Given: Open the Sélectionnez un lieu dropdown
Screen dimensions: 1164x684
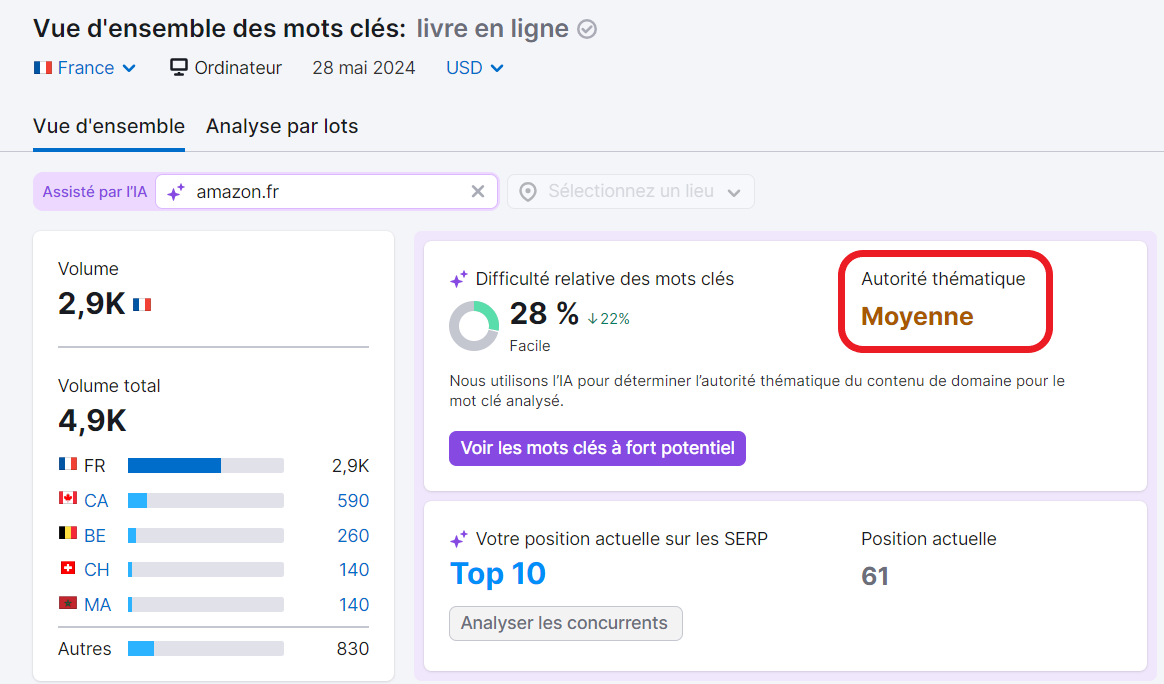Looking at the screenshot, I should coord(630,191).
